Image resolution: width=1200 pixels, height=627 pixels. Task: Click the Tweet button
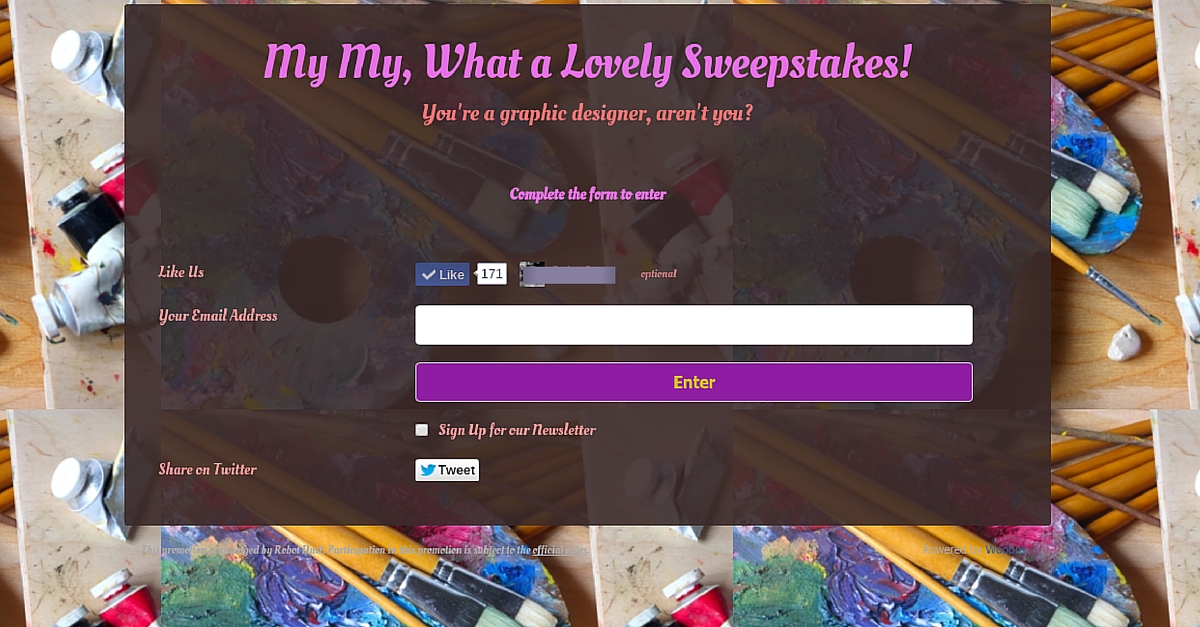[x=447, y=470]
